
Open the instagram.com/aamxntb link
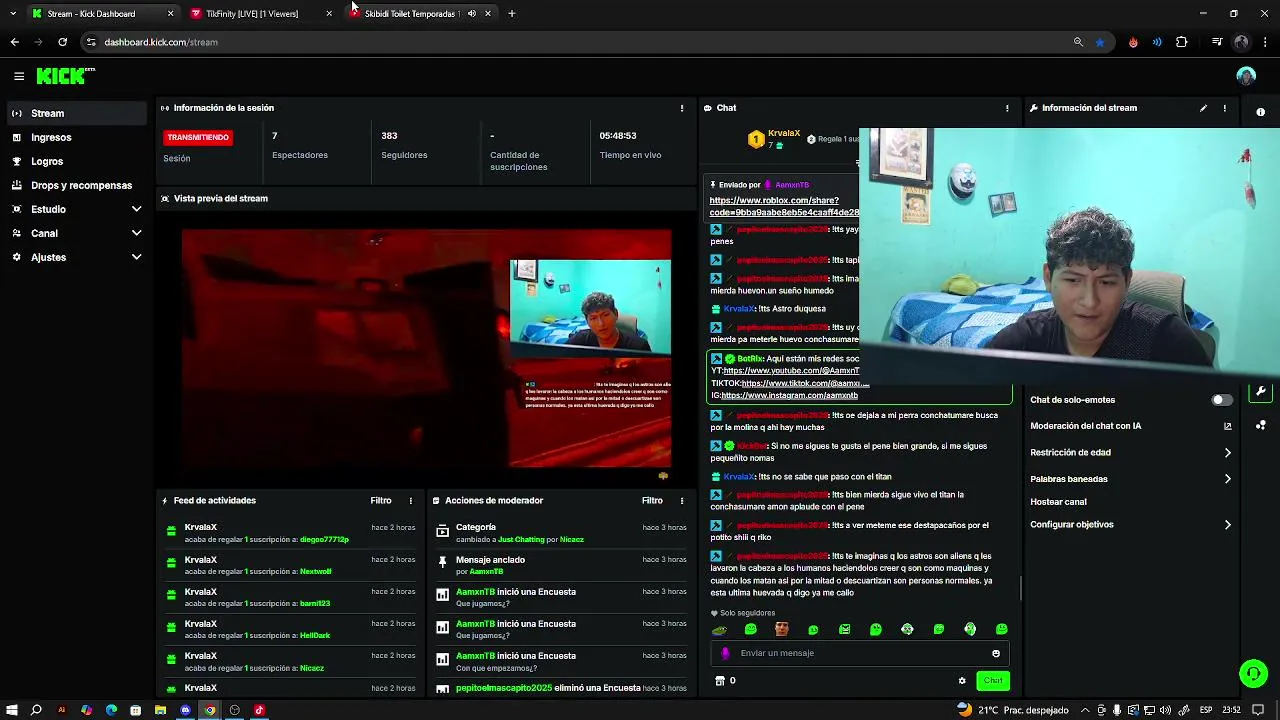(x=789, y=395)
